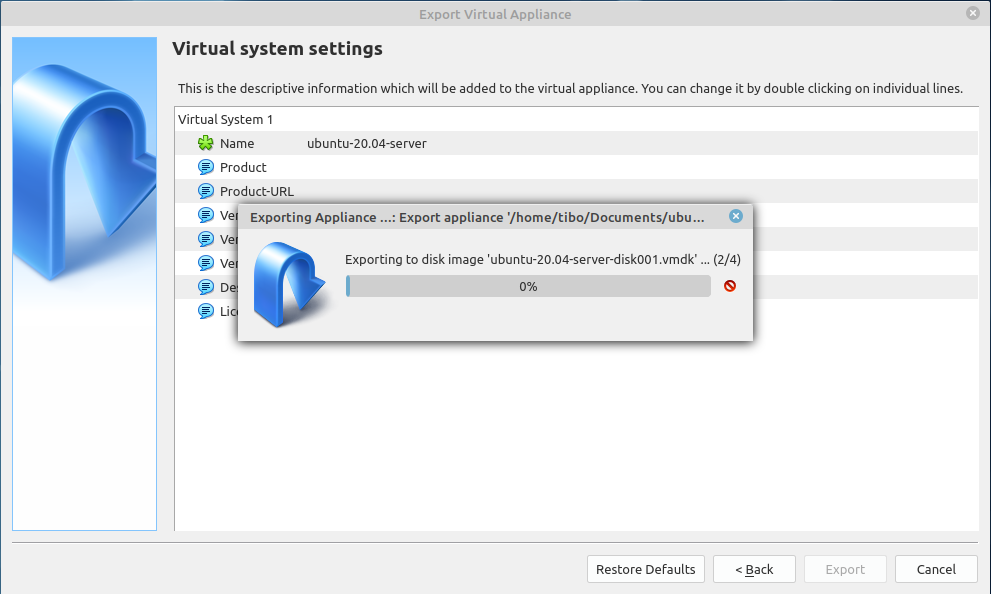Click the icon on the partly hidden 'Lic' row
This screenshot has width=991, height=594.
[205, 311]
